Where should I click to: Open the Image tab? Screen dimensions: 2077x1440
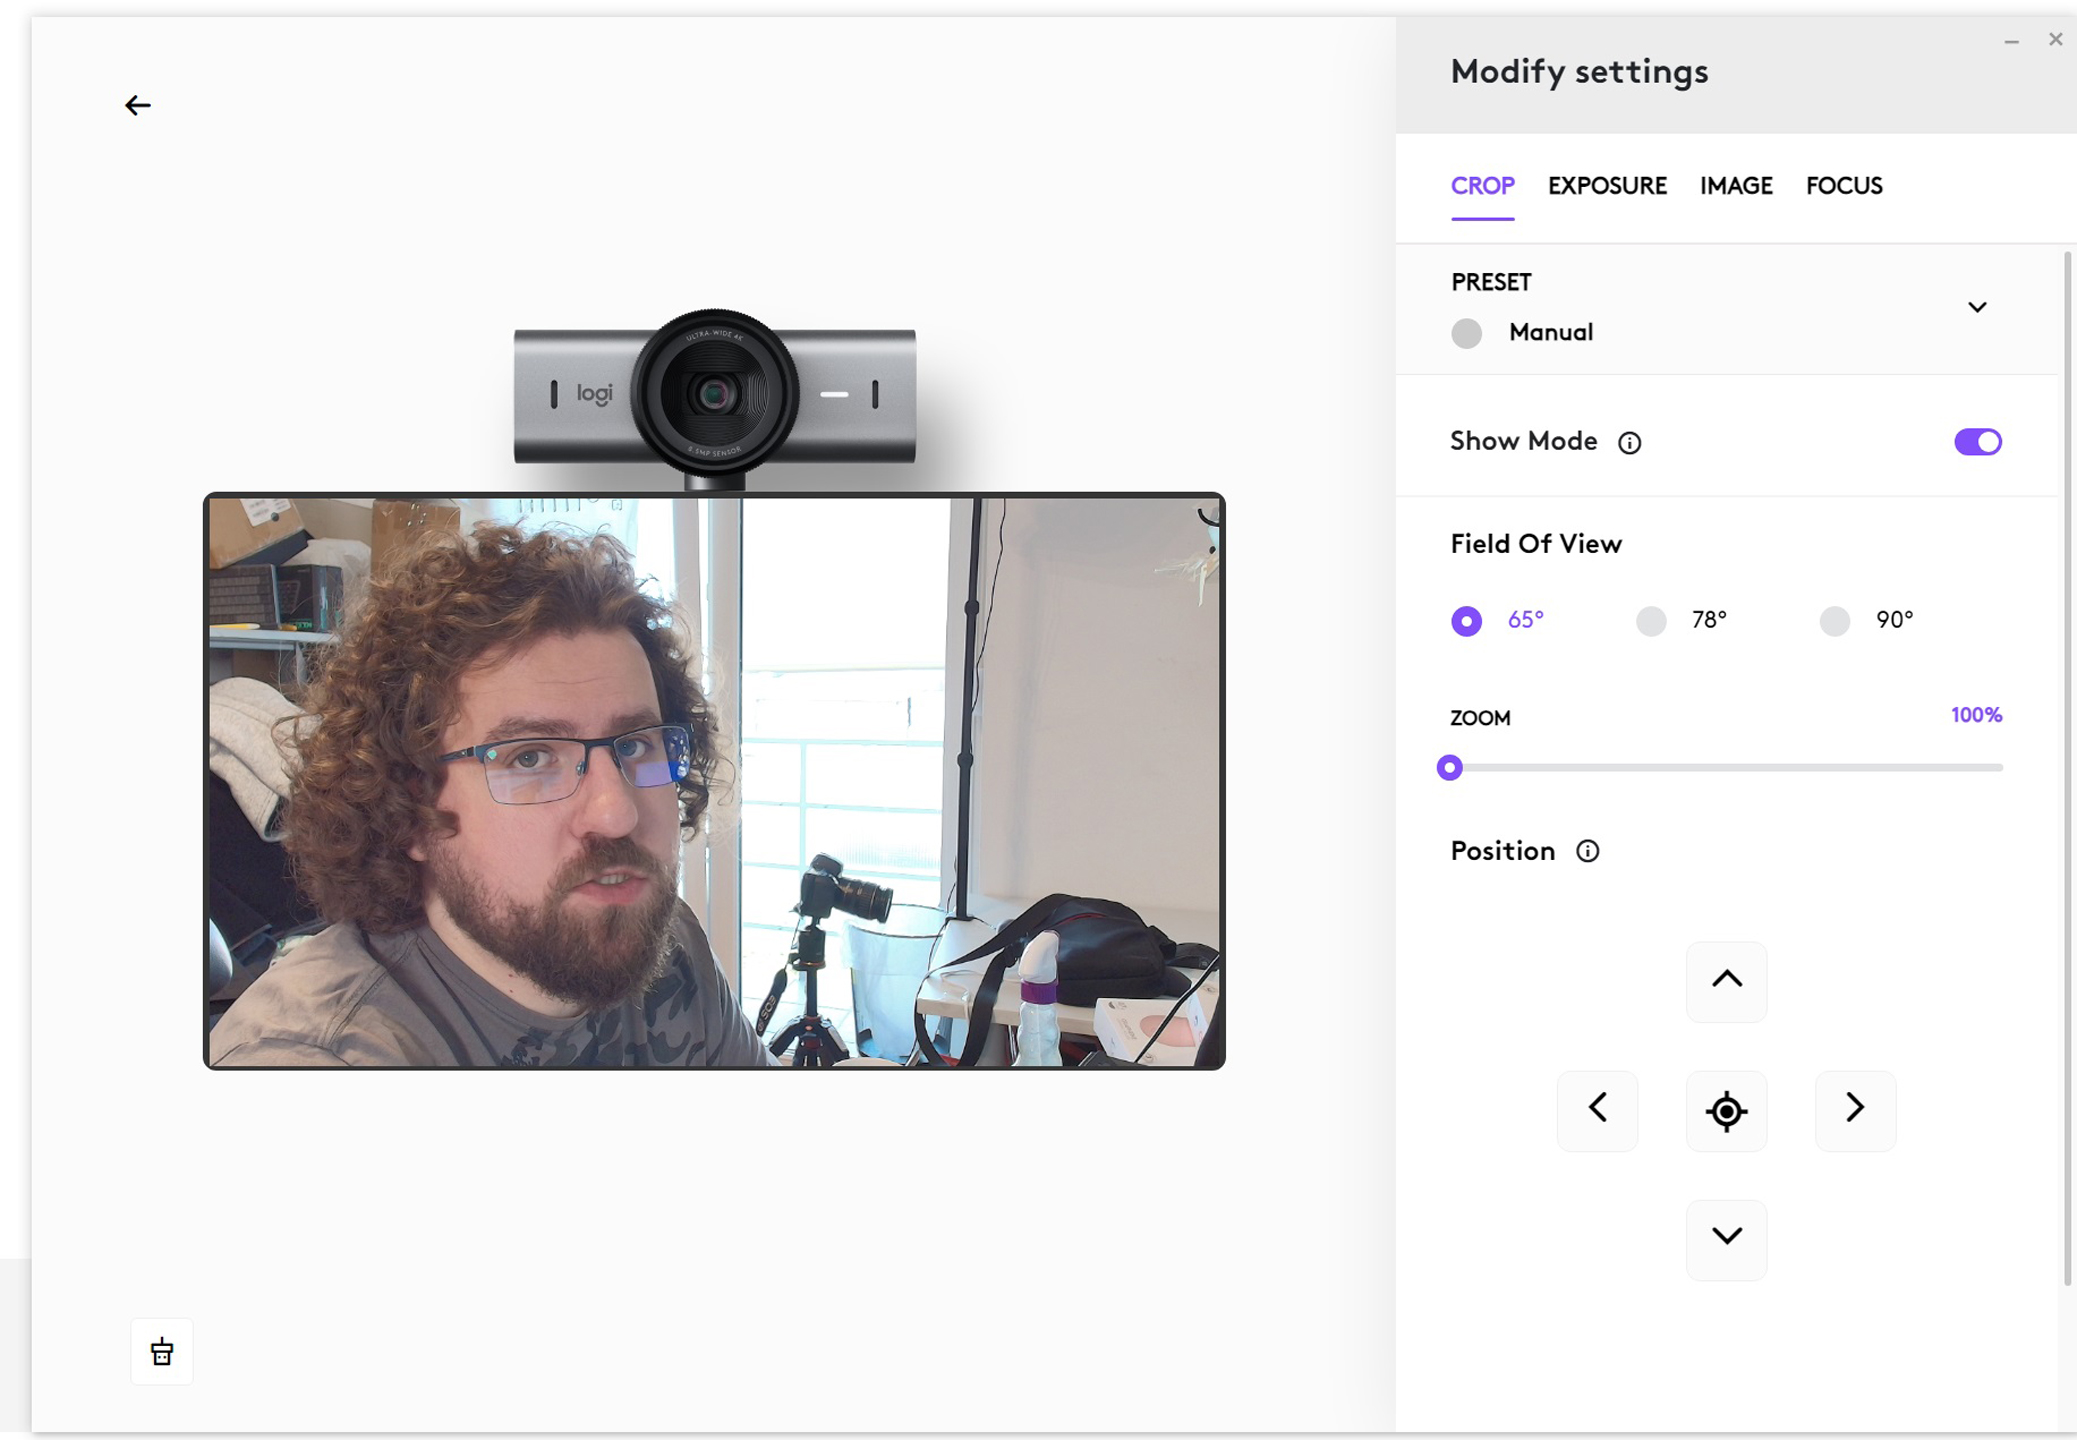[x=1736, y=186]
